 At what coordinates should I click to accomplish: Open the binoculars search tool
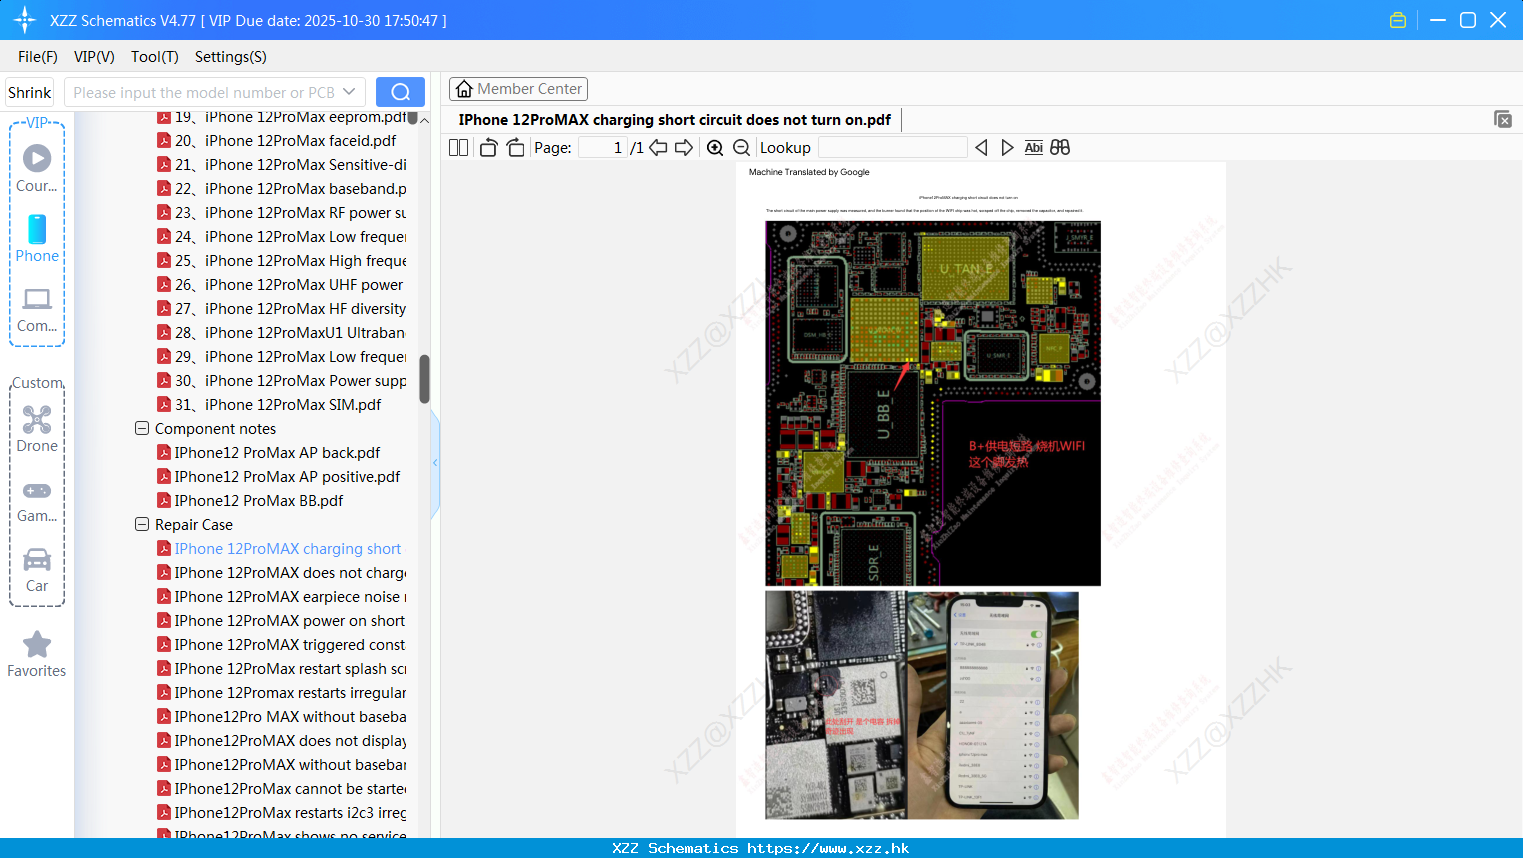(x=1060, y=147)
